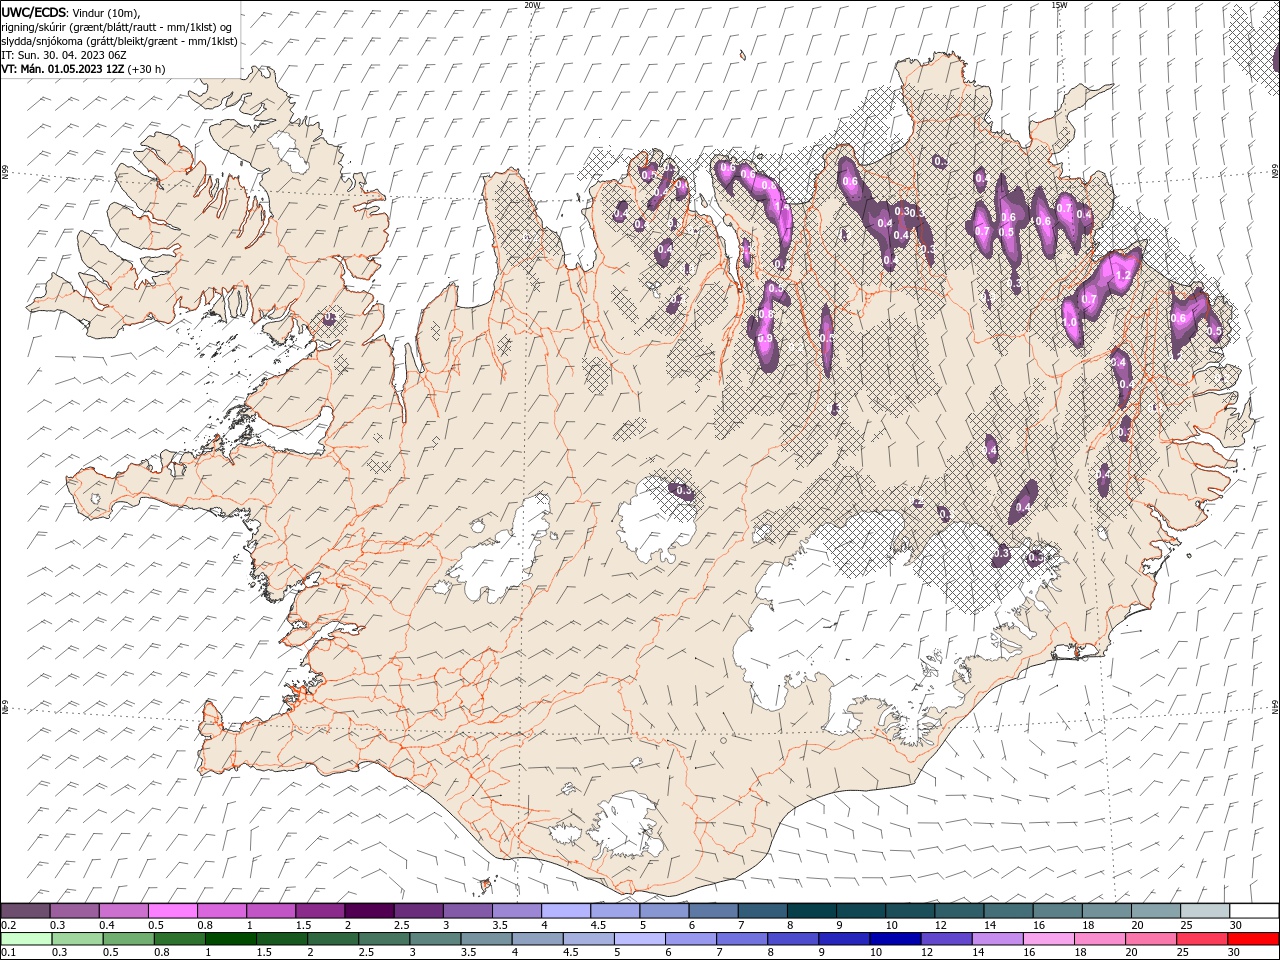Click the '1.0' snowfall value on the map
Viewport: 1280px width, 960px height.
point(1070,323)
